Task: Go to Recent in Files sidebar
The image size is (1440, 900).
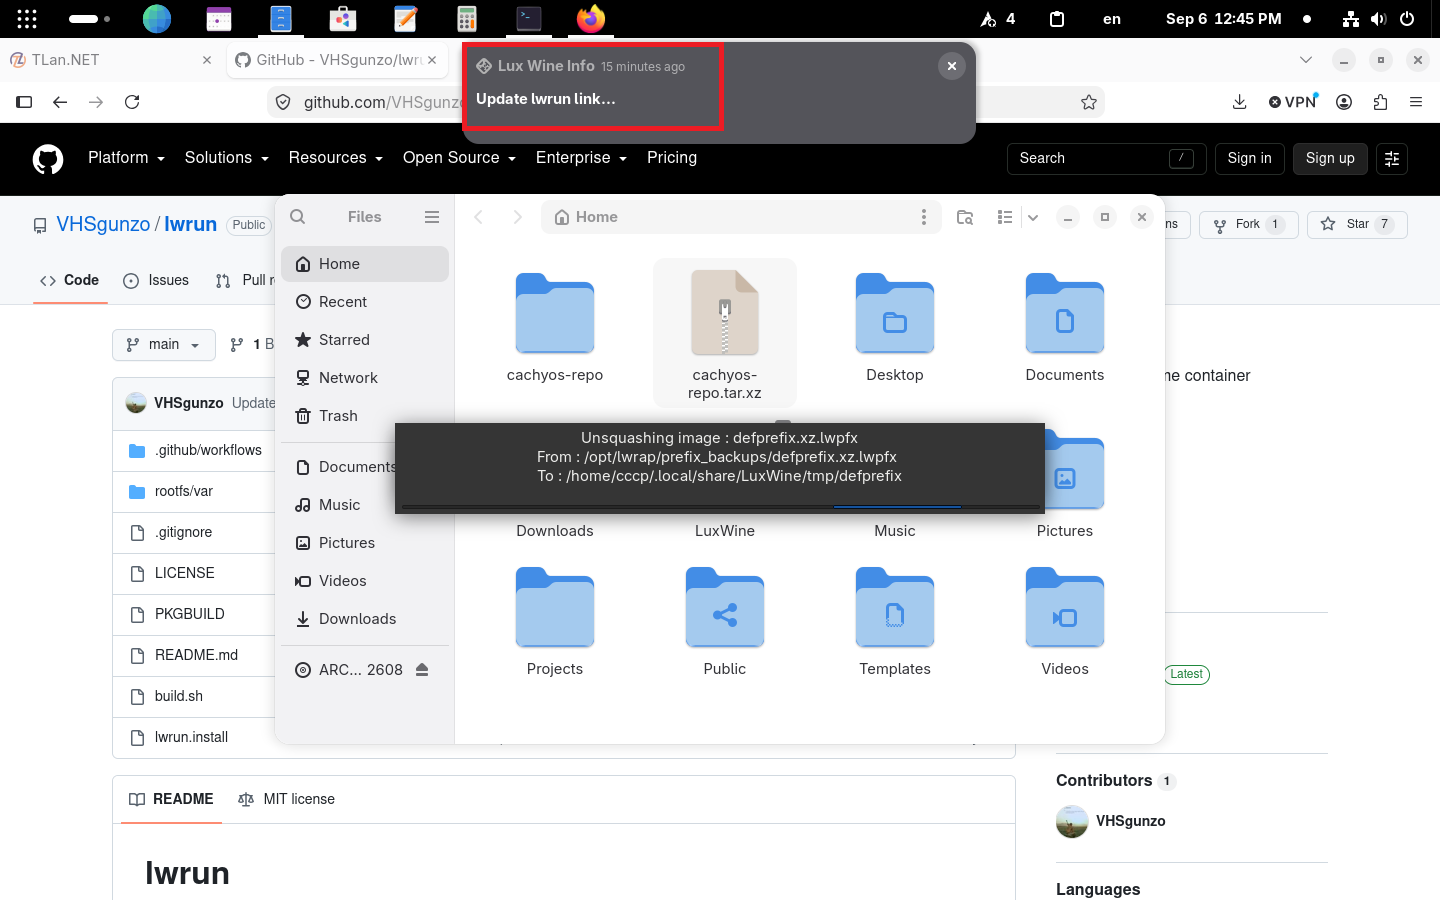Action: pyautogui.click(x=365, y=302)
